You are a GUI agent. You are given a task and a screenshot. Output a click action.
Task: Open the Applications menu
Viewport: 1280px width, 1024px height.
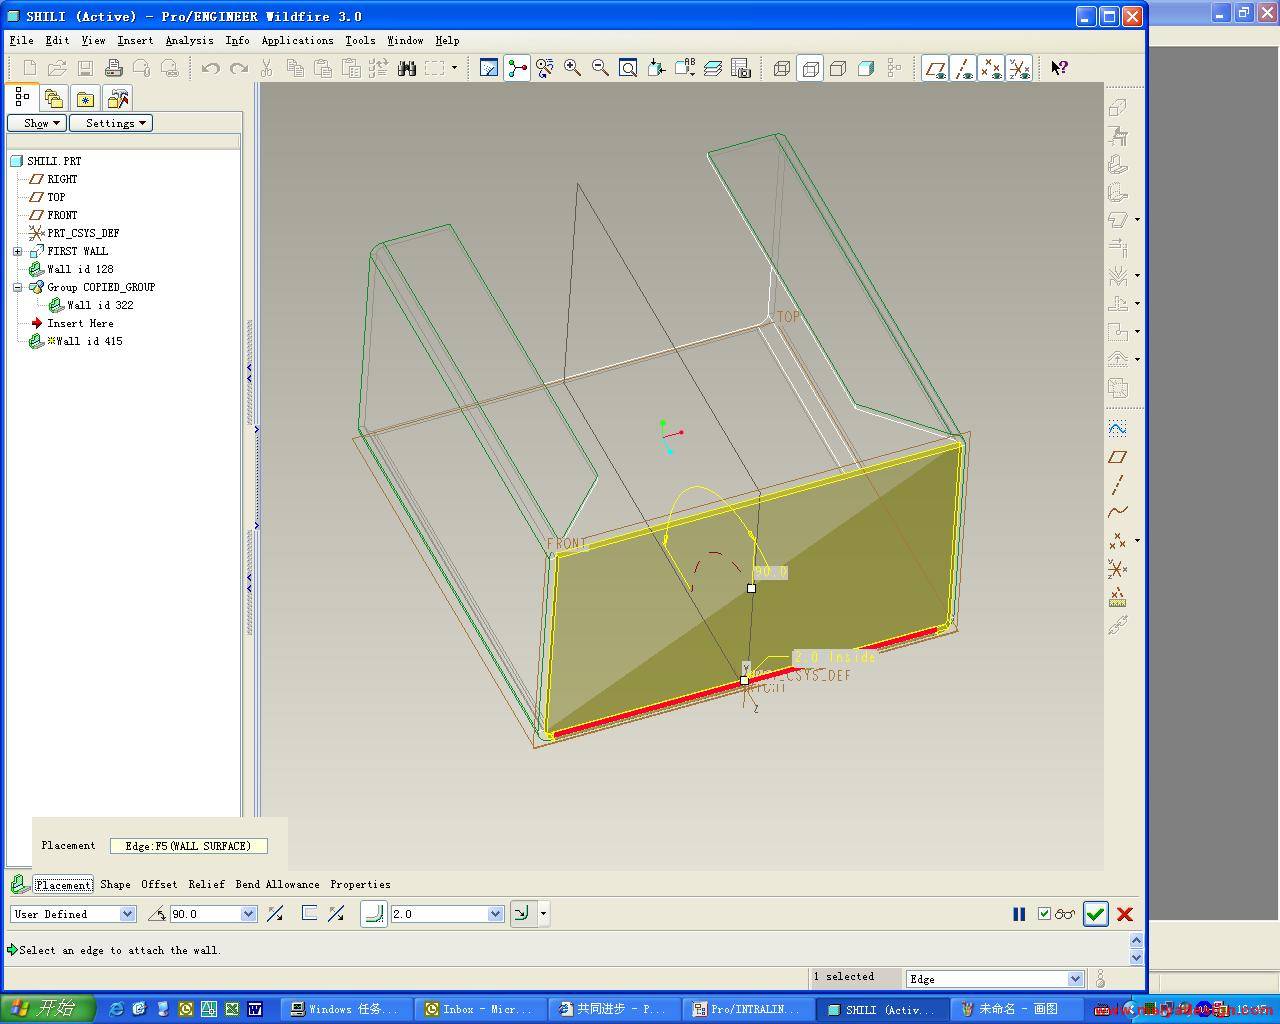(297, 41)
